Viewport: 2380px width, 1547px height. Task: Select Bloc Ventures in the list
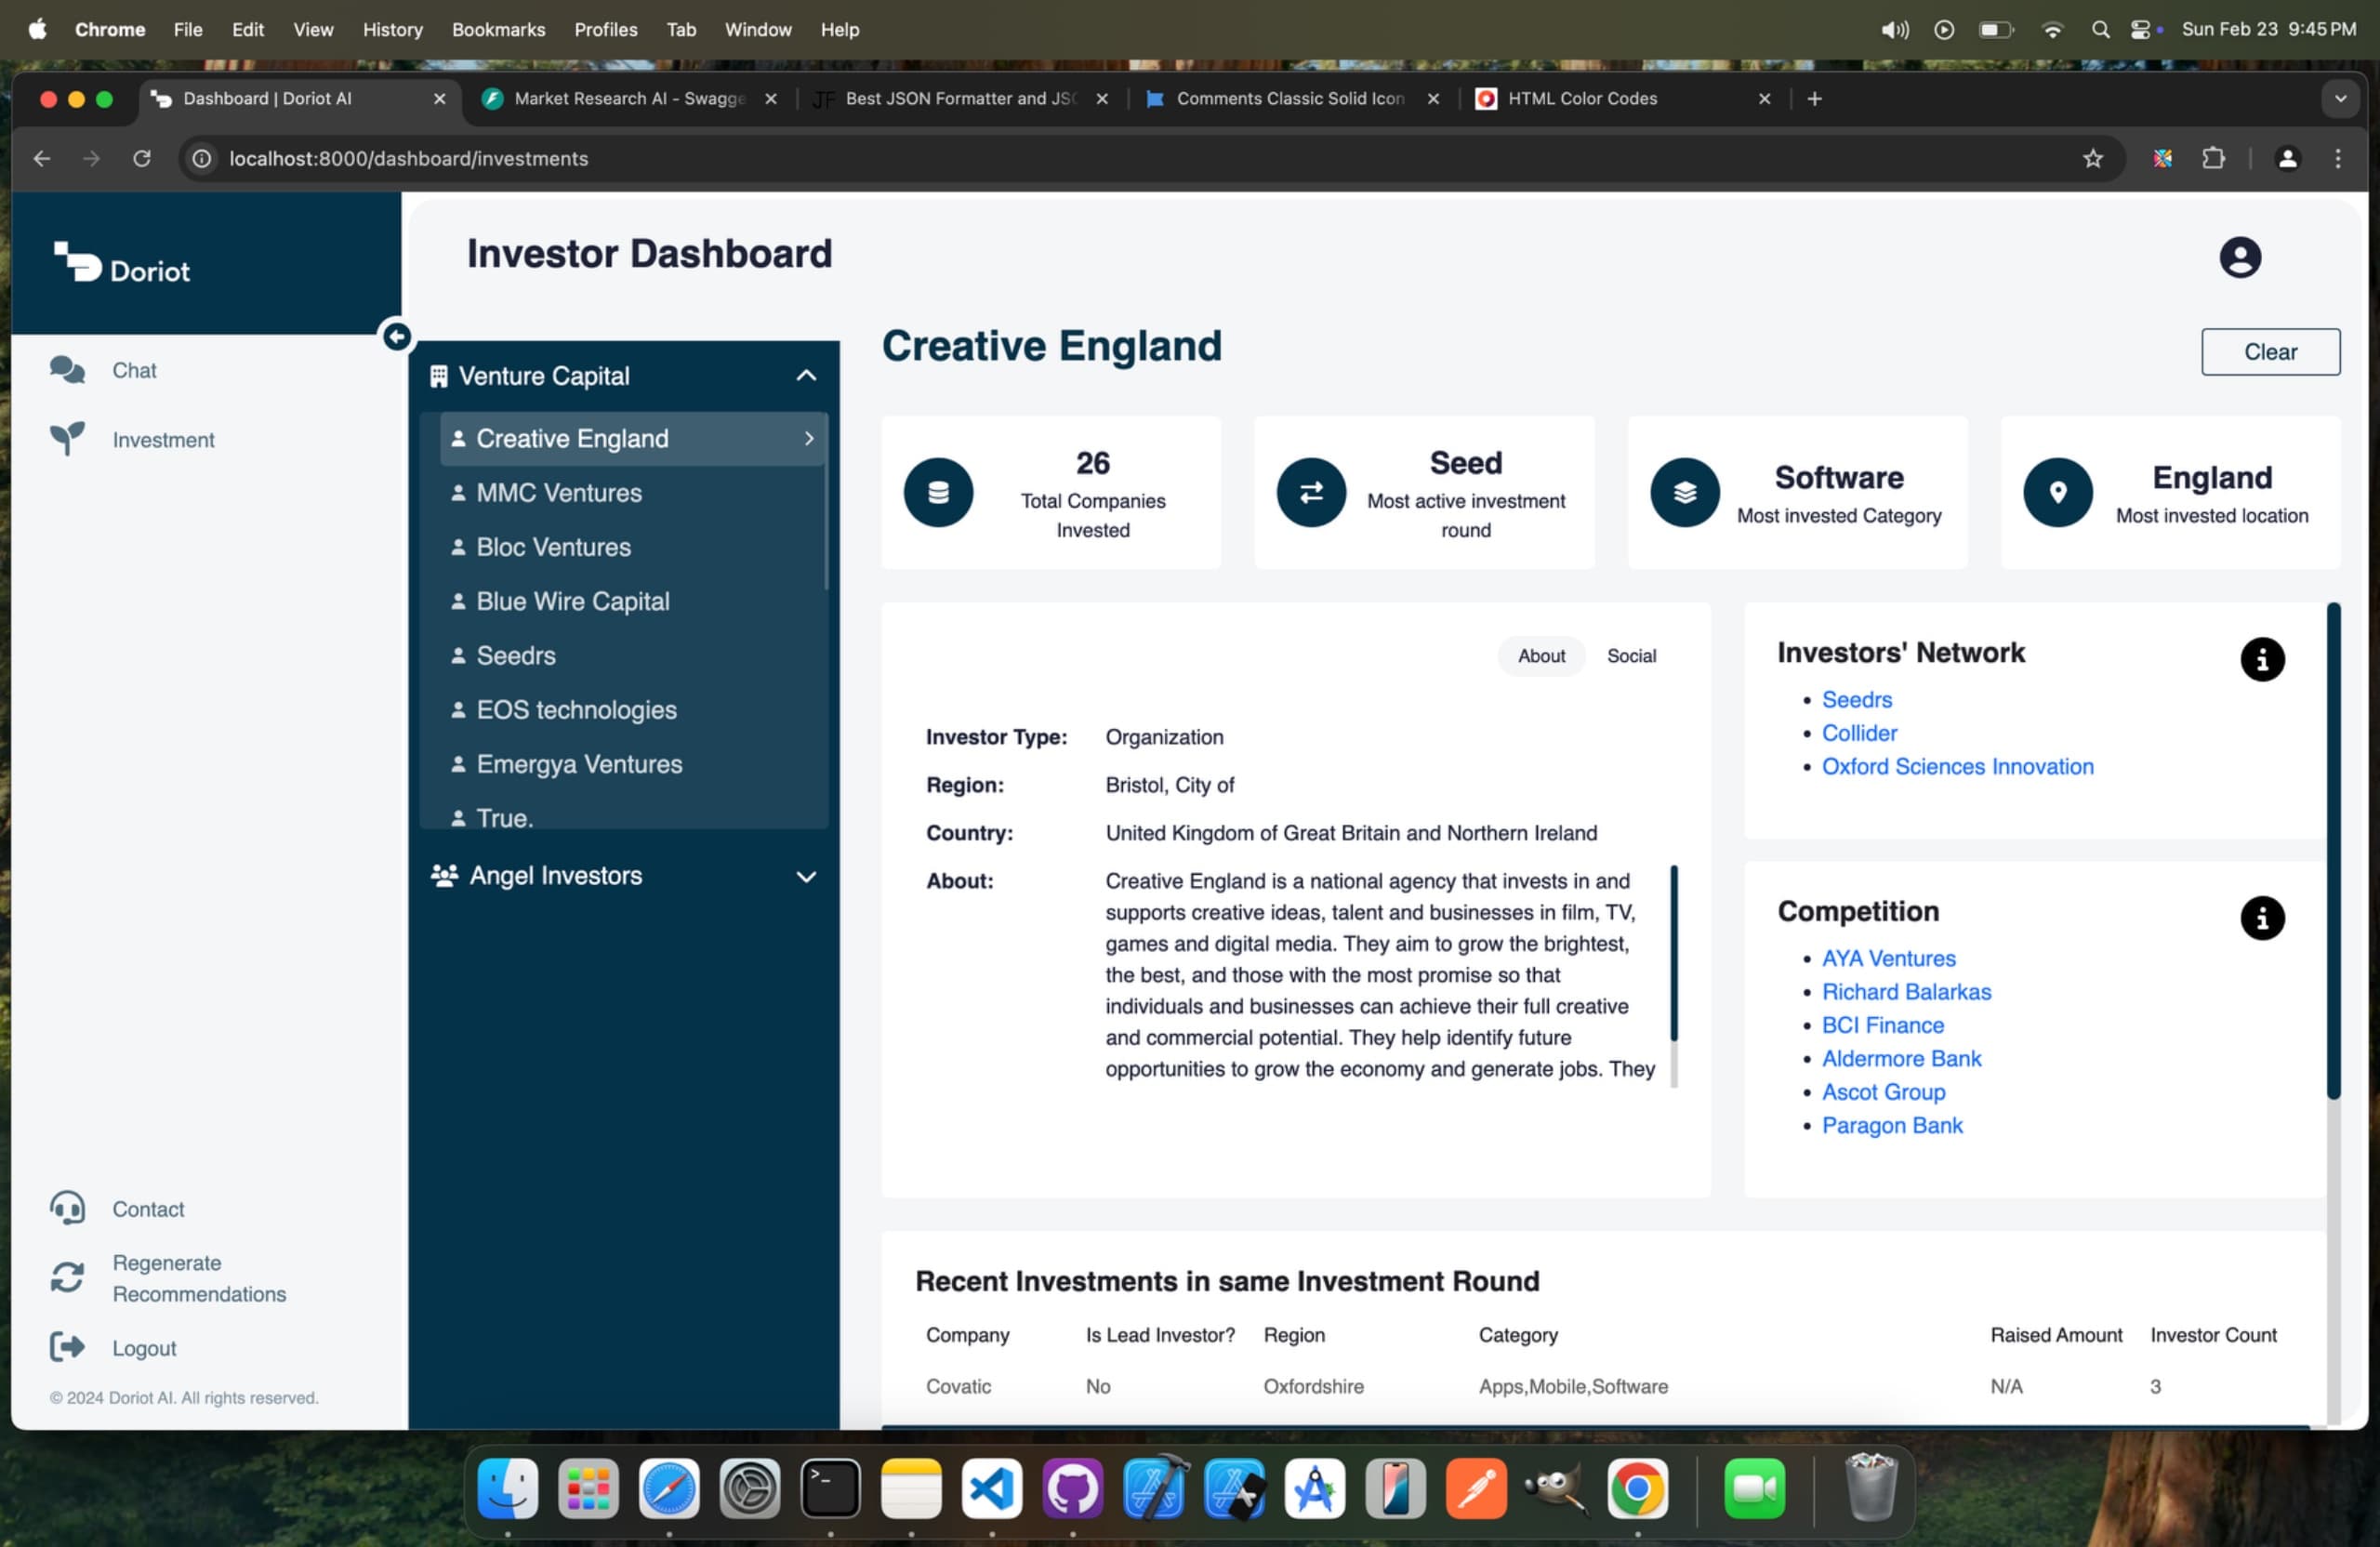click(x=630, y=547)
